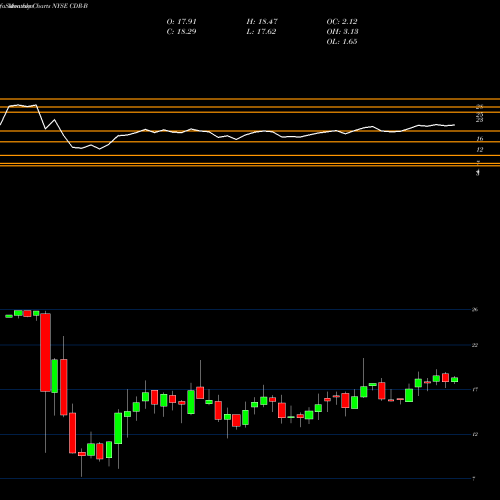The image size is (500, 500).
Task: Click the "OC: 2.12" reading
Action: pyautogui.click(x=342, y=21)
